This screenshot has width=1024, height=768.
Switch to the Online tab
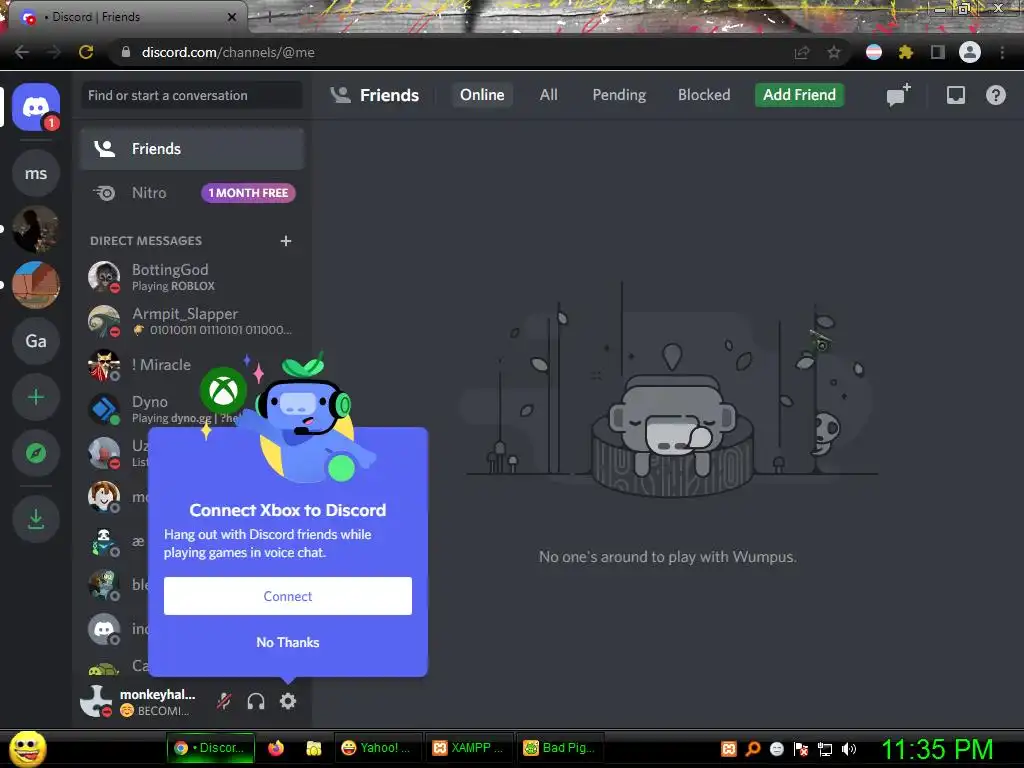tap(482, 95)
